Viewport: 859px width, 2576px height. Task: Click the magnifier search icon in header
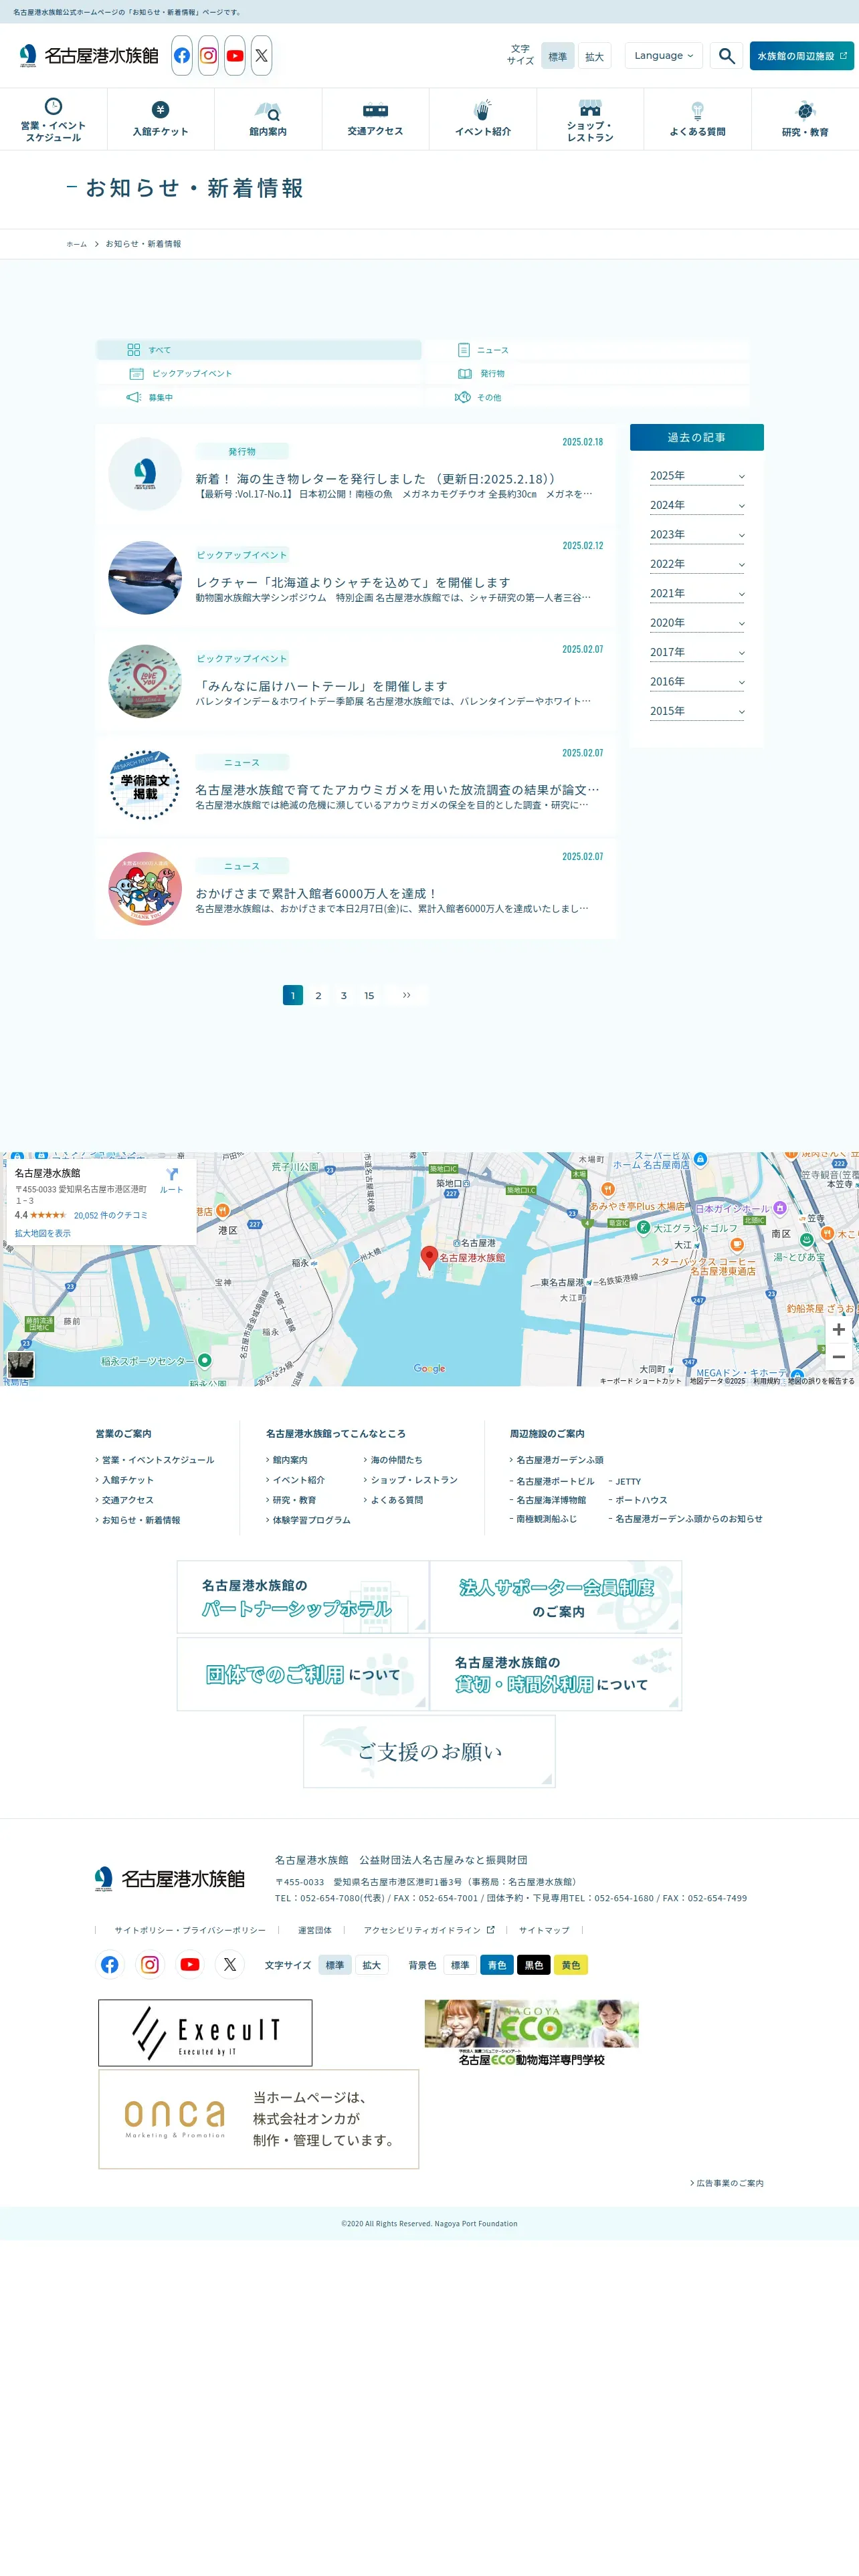coord(727,56)
